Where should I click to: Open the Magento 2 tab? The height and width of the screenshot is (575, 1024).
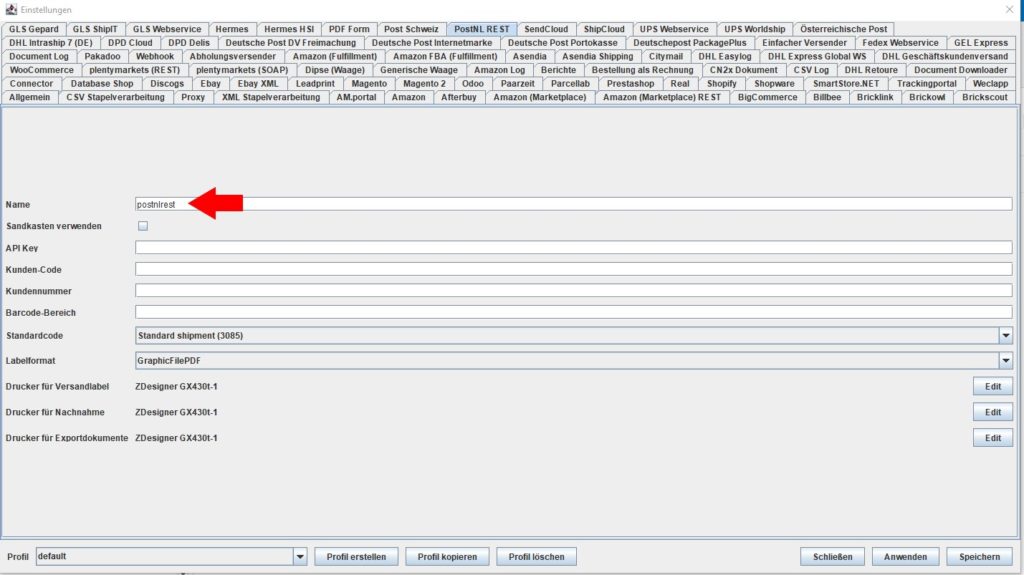[x=424, y=84]
